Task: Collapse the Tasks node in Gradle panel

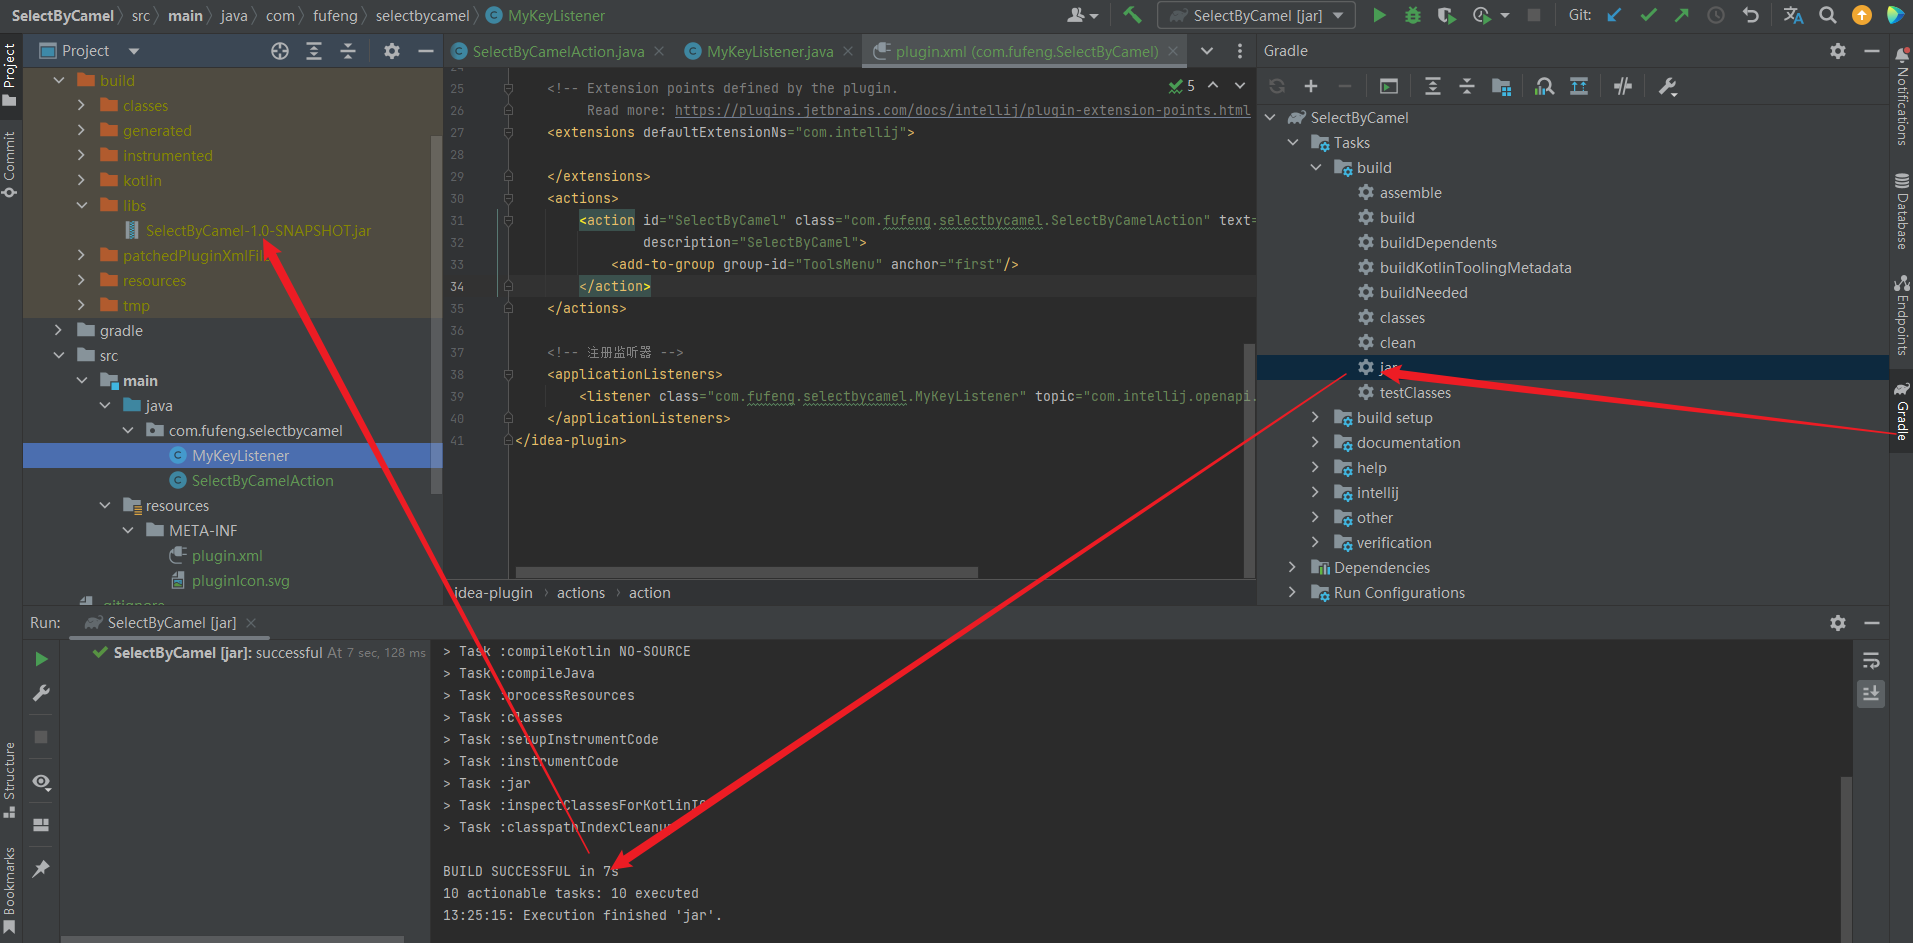Action: (x=1292, y=142)
